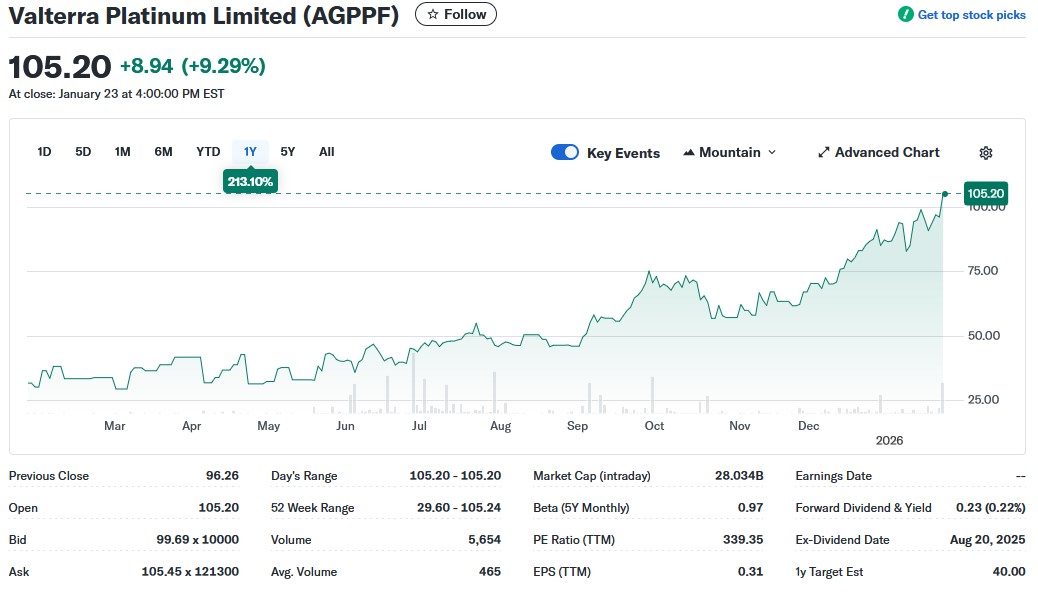
Task: Click the At close January 23 timestamp
Action: point(117,94)
